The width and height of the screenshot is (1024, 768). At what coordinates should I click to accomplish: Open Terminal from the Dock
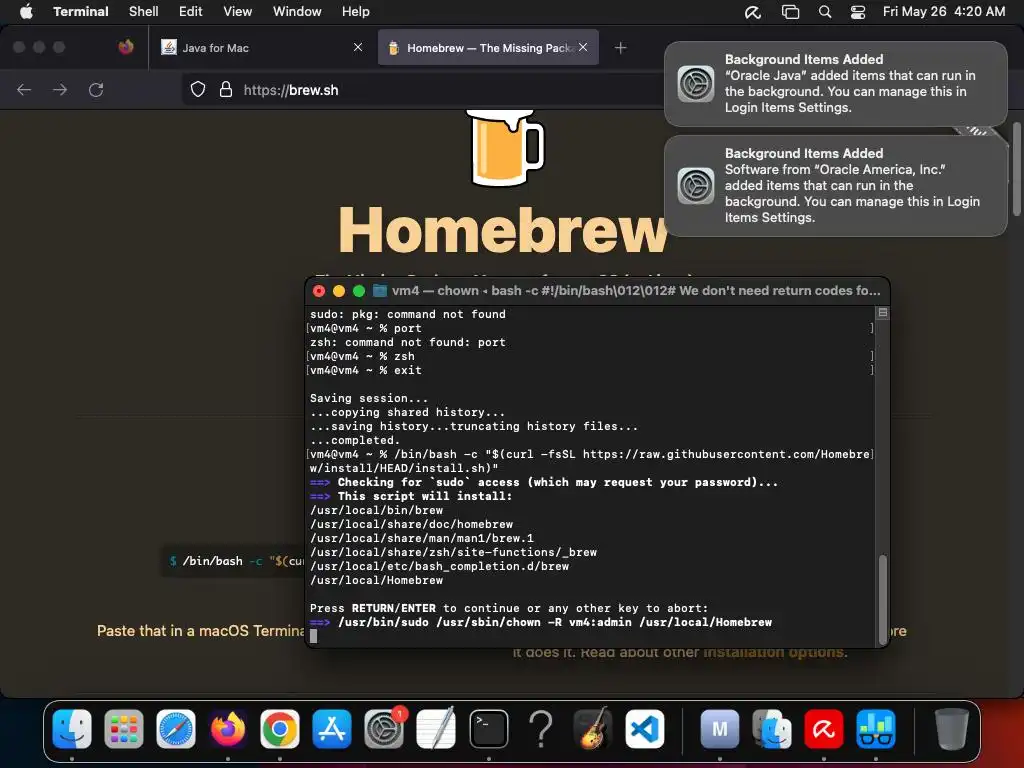click(488, 729)
